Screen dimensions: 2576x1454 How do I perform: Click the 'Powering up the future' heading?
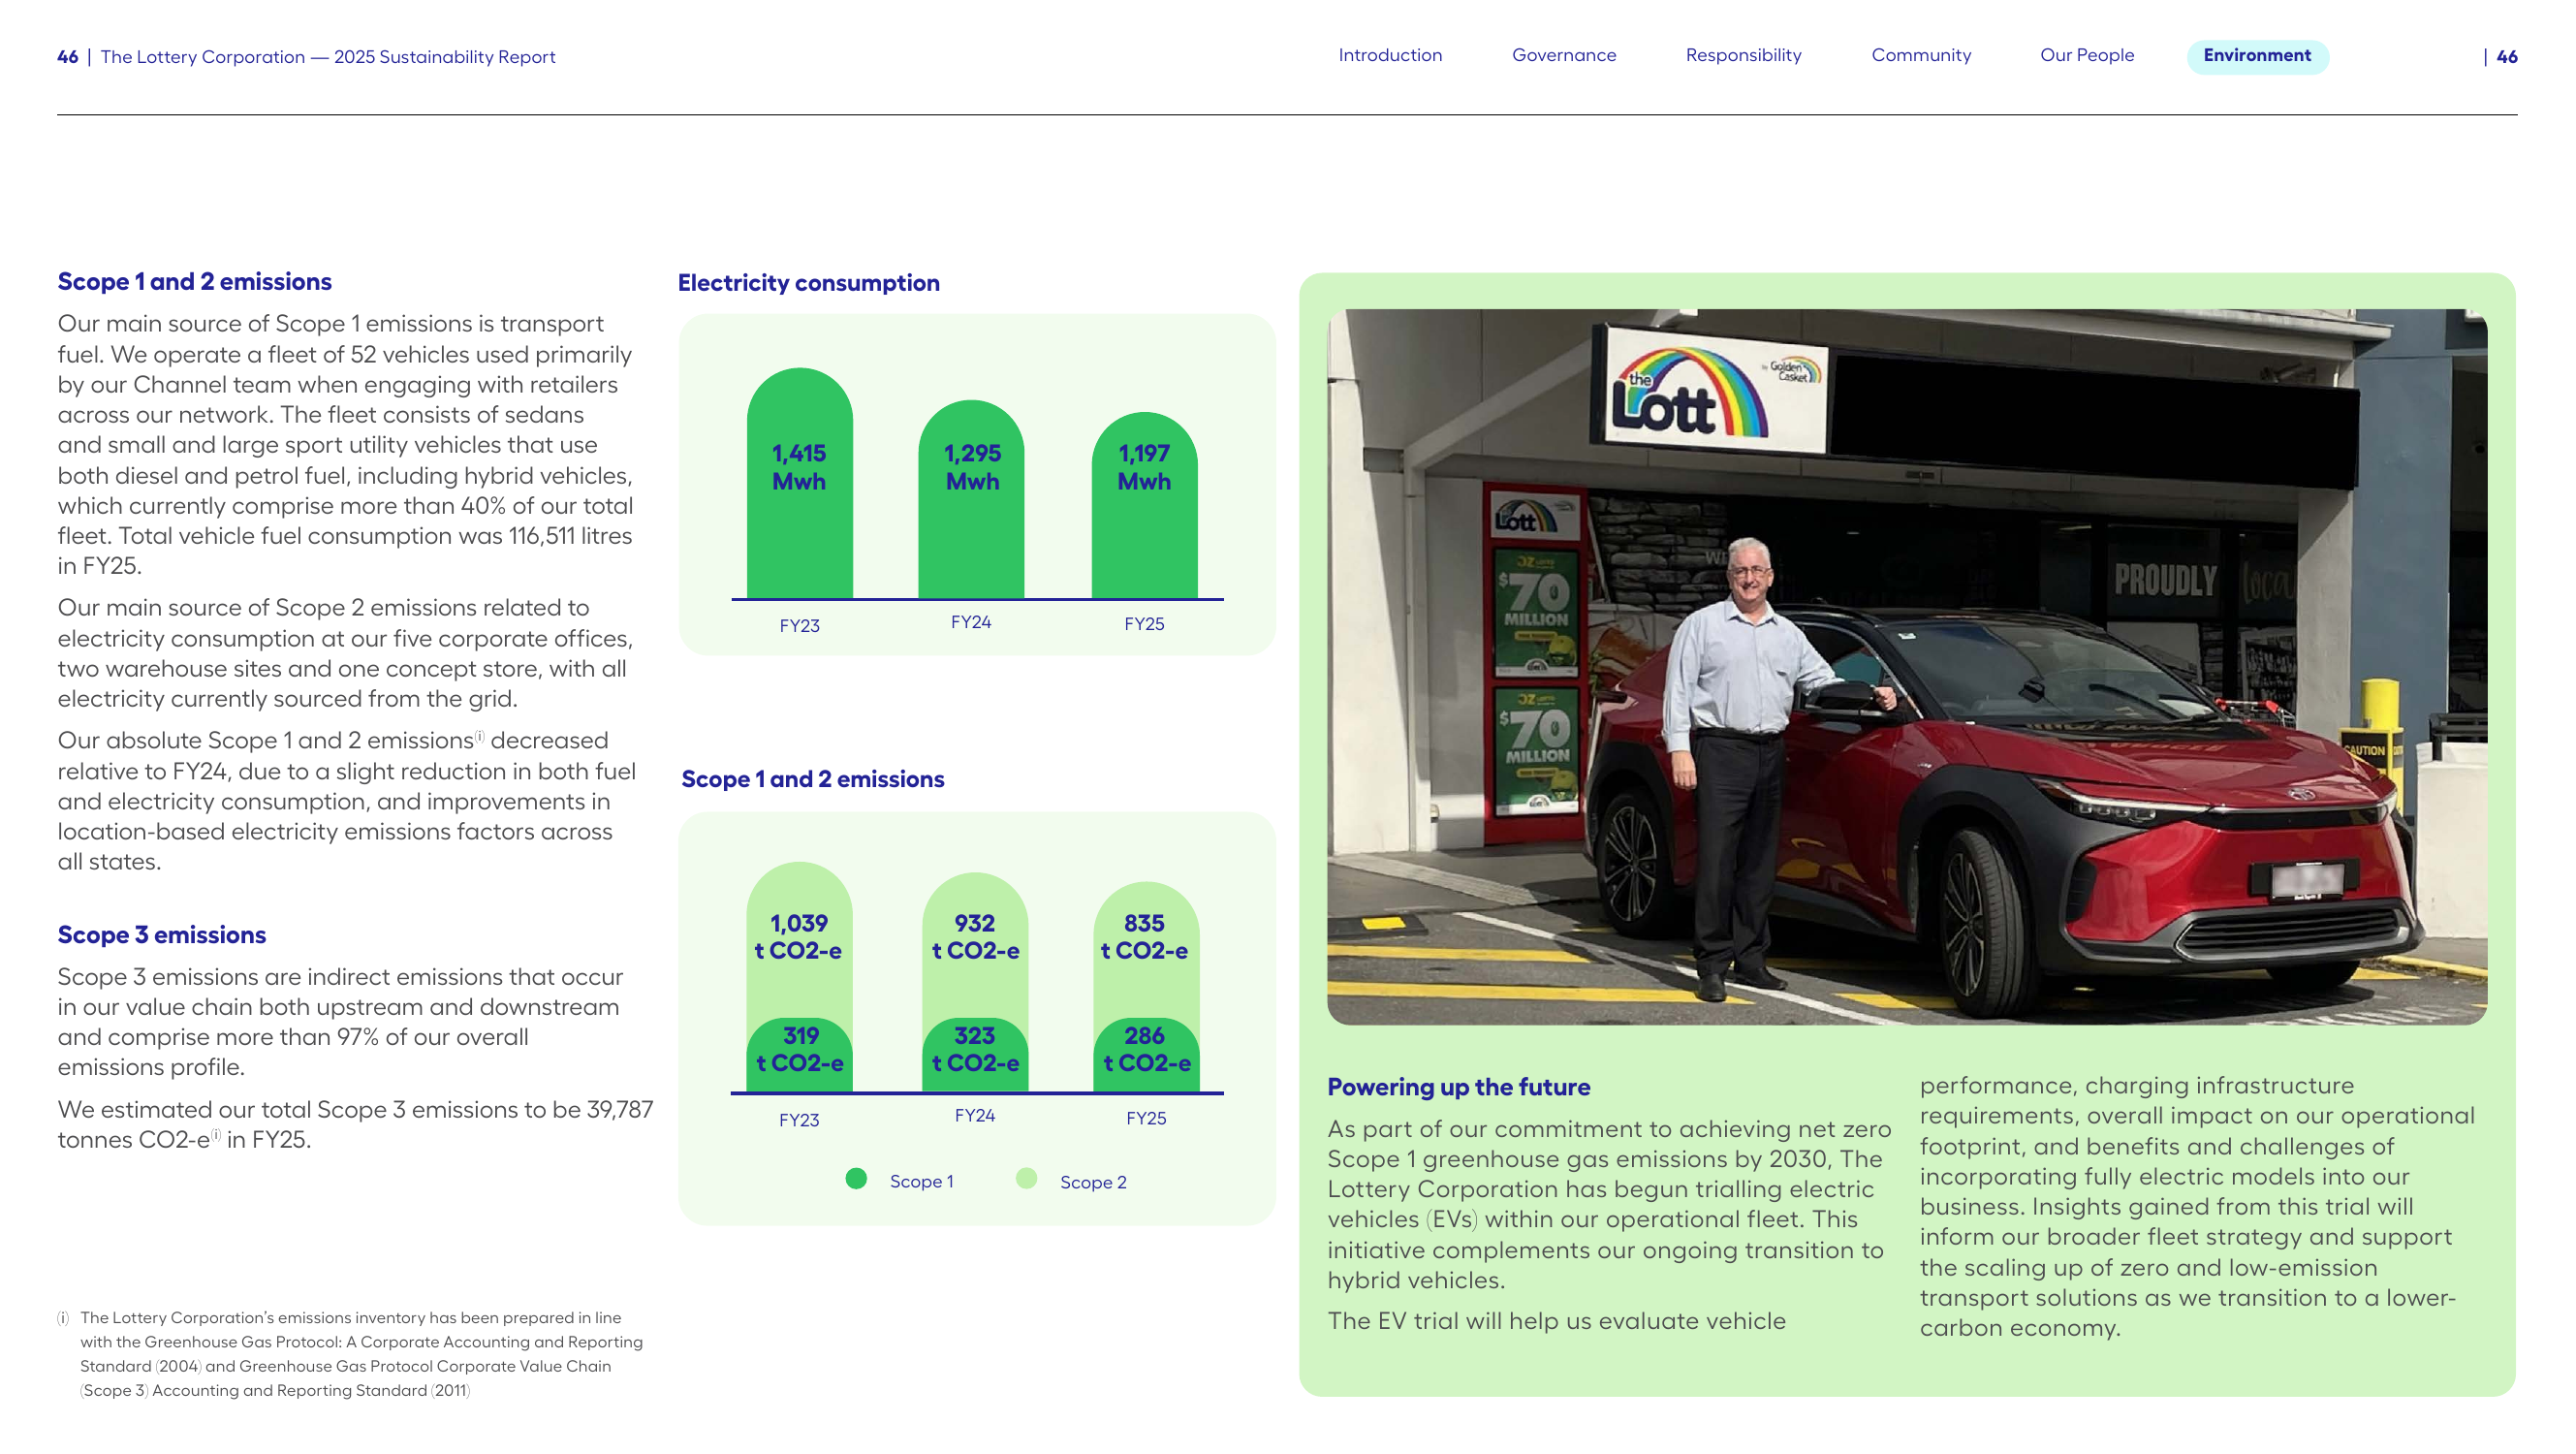coord(1458,1087)
